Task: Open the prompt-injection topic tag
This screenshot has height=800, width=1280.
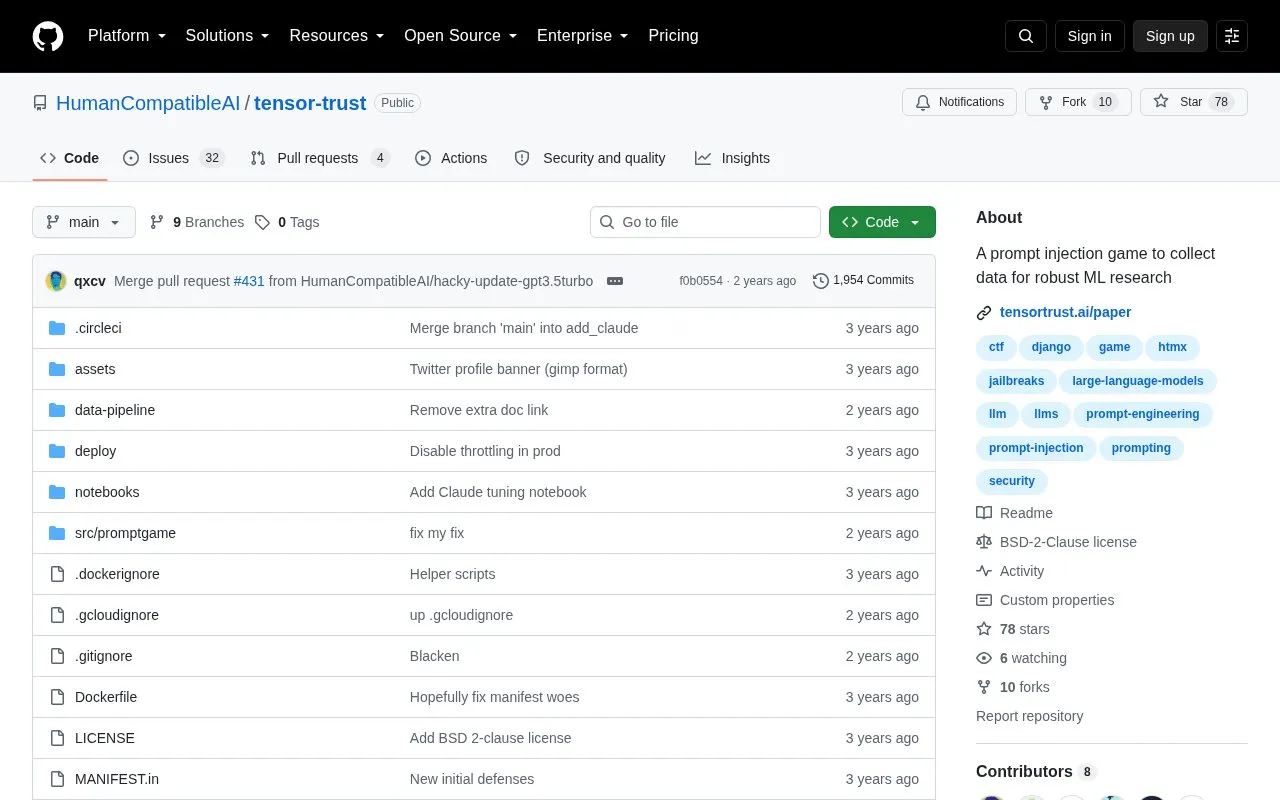Action: coord(1036,448)
